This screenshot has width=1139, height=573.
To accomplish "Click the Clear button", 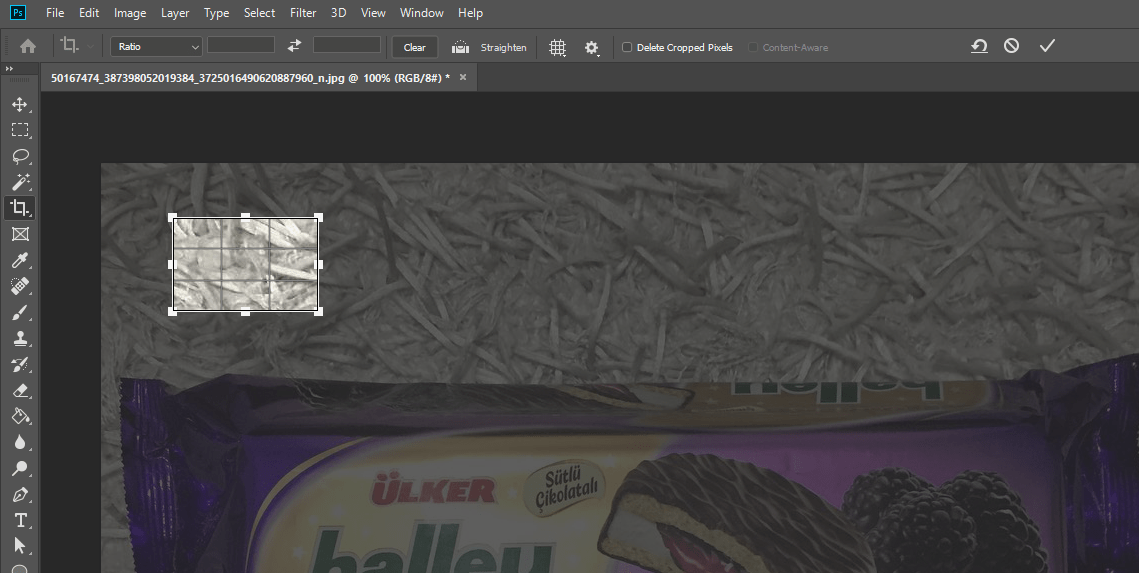I will coord(415,47).
